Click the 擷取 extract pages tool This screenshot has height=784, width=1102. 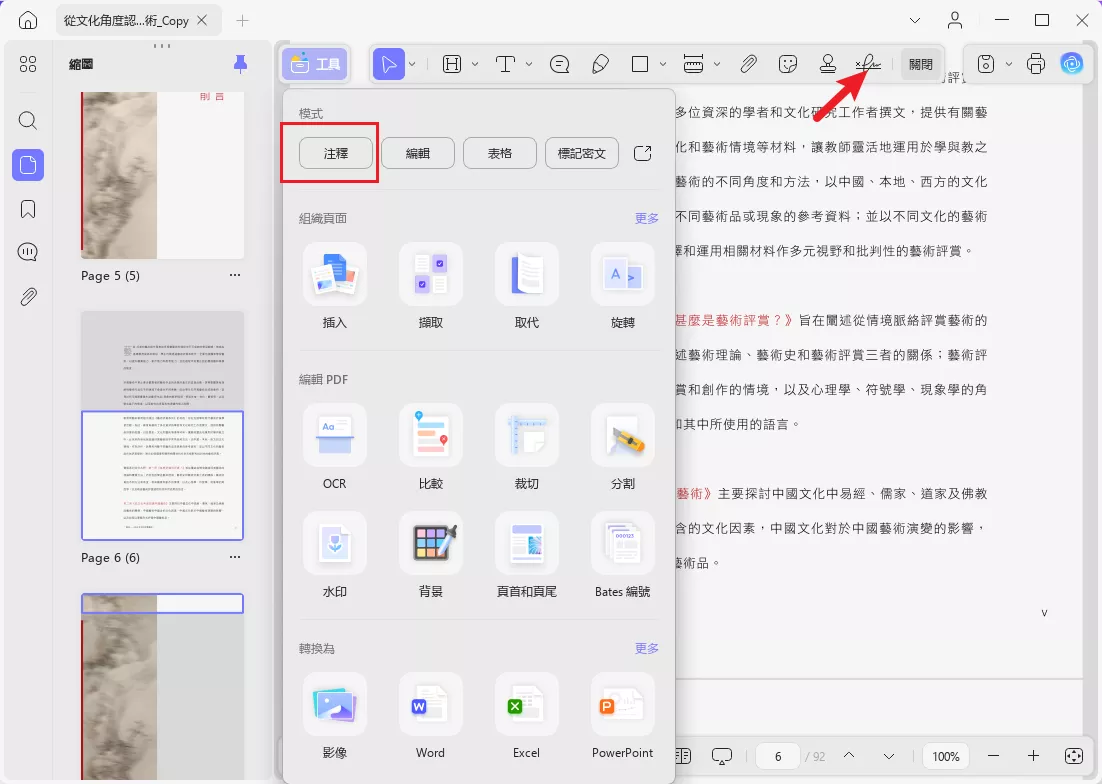tap(431, 287)
